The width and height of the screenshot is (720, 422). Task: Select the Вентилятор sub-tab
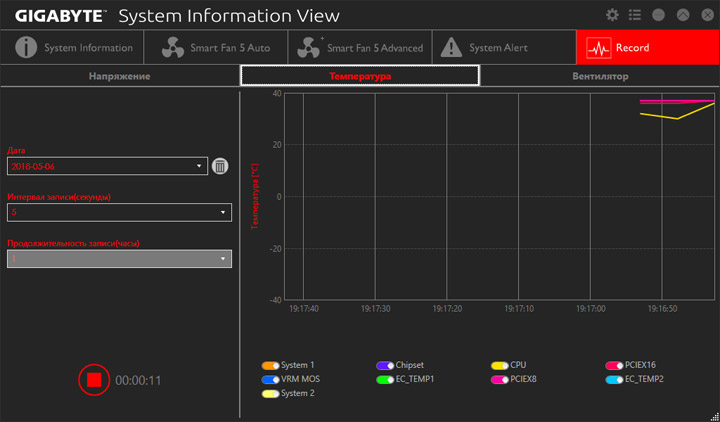click(x=600, y=76)
